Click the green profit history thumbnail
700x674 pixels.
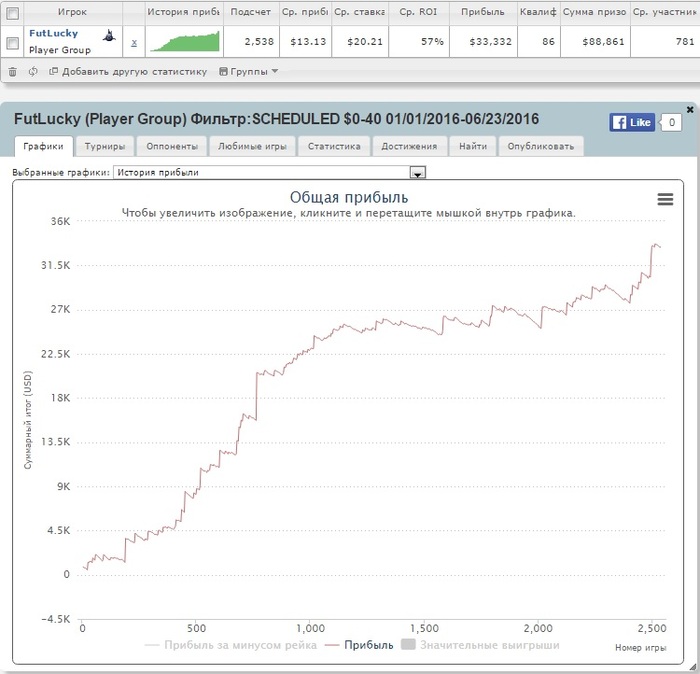185,42
